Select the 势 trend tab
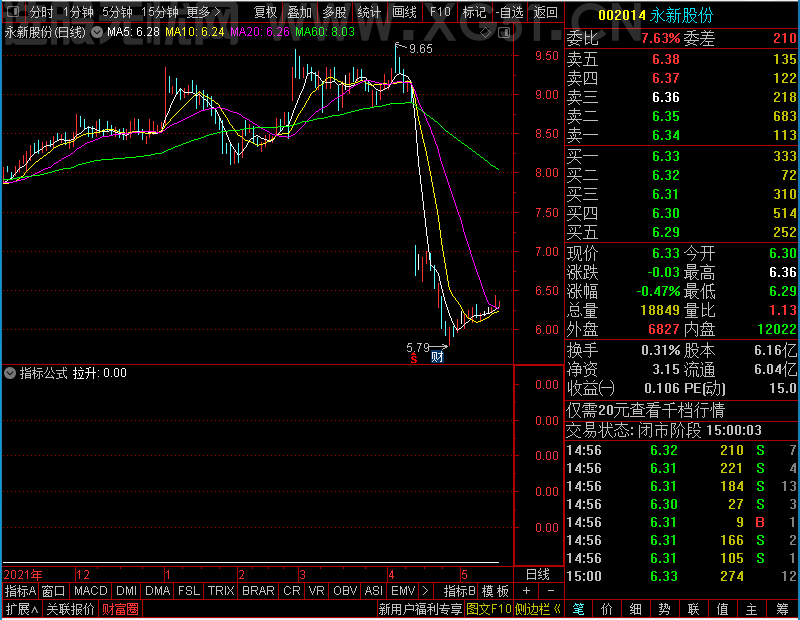Screen dimensions: 800x620 pos(664,609)
